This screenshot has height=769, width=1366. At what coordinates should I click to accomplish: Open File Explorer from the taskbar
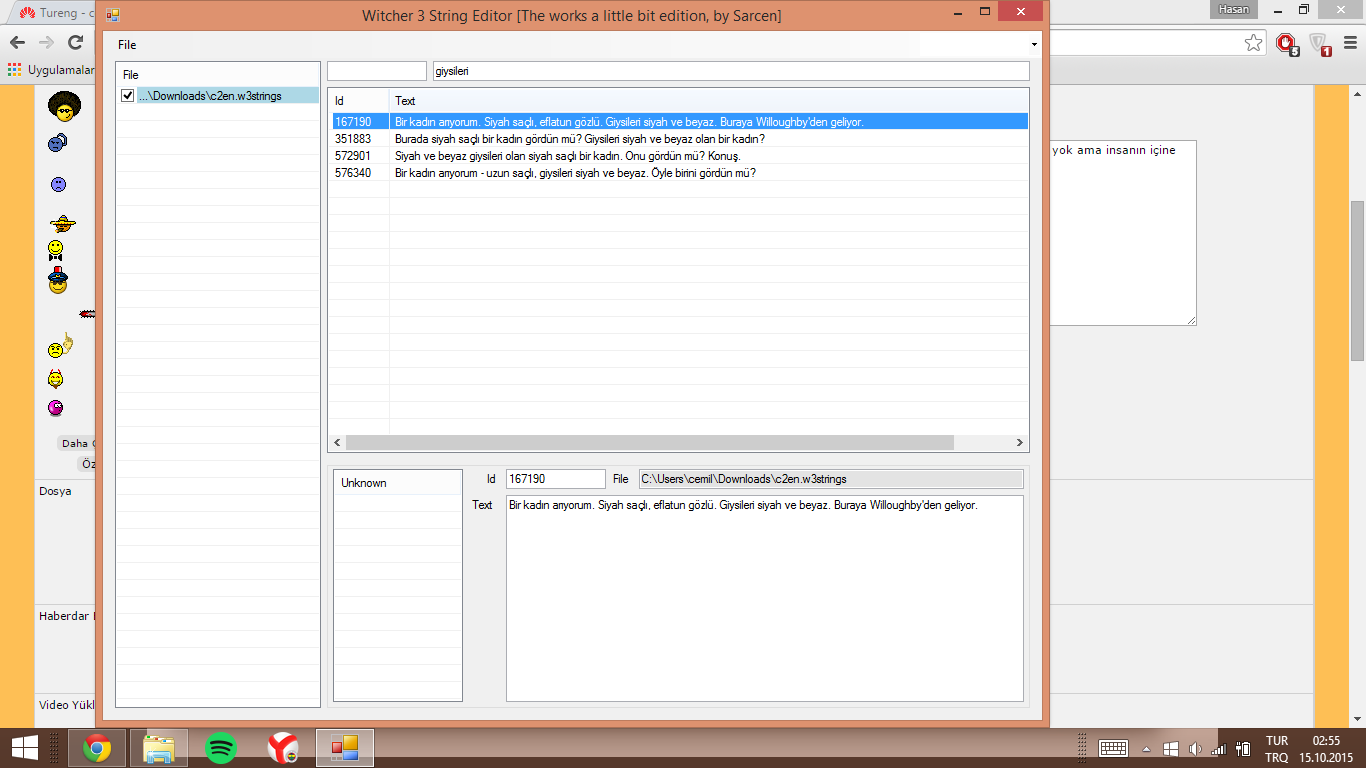pyautogui.click(x=159, y=748)
